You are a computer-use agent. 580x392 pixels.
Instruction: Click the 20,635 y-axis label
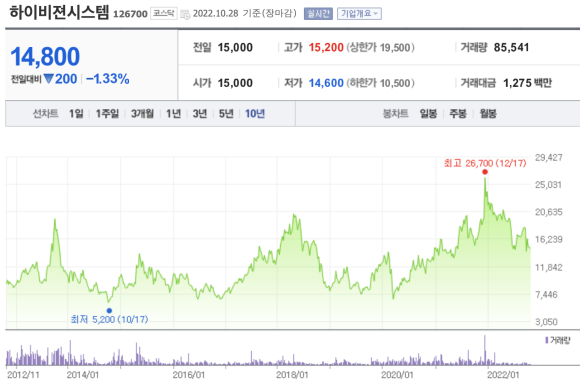(549, 212)
